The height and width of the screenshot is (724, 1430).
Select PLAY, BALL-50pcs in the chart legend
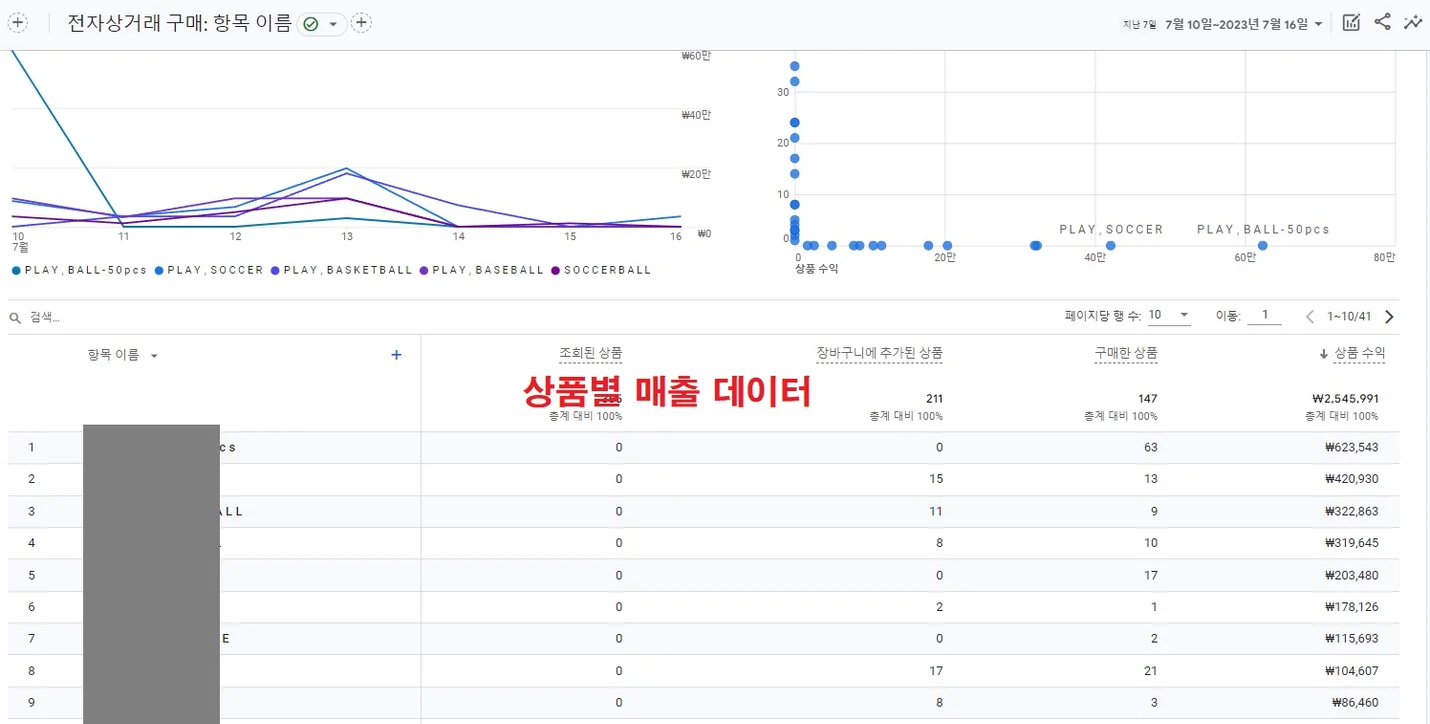pyautogui.click(x=79, y=270)
